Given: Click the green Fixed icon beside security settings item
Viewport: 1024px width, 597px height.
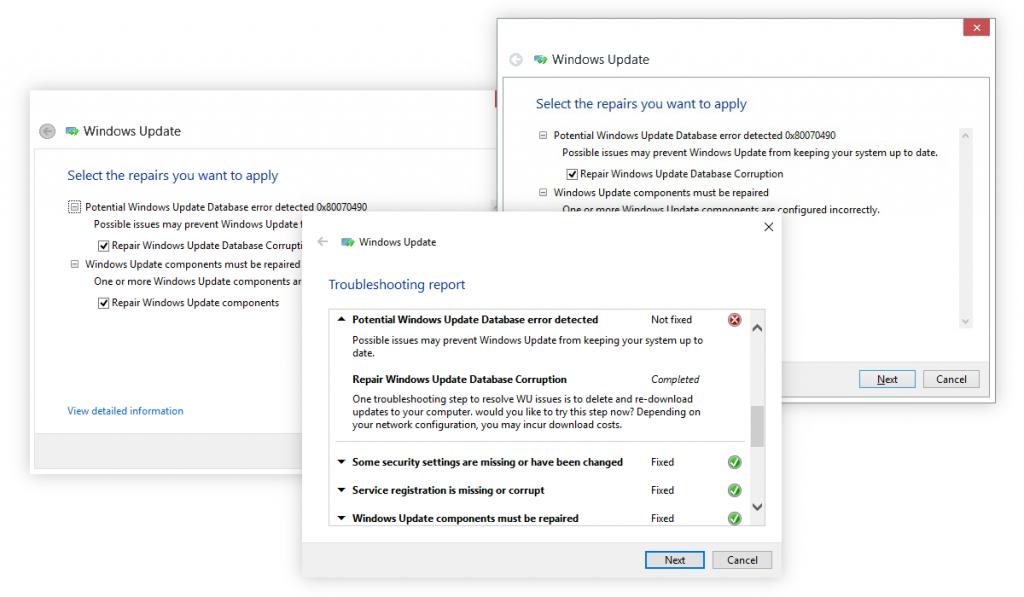Looking at the screenshot, I should click(x=734, y=462).
